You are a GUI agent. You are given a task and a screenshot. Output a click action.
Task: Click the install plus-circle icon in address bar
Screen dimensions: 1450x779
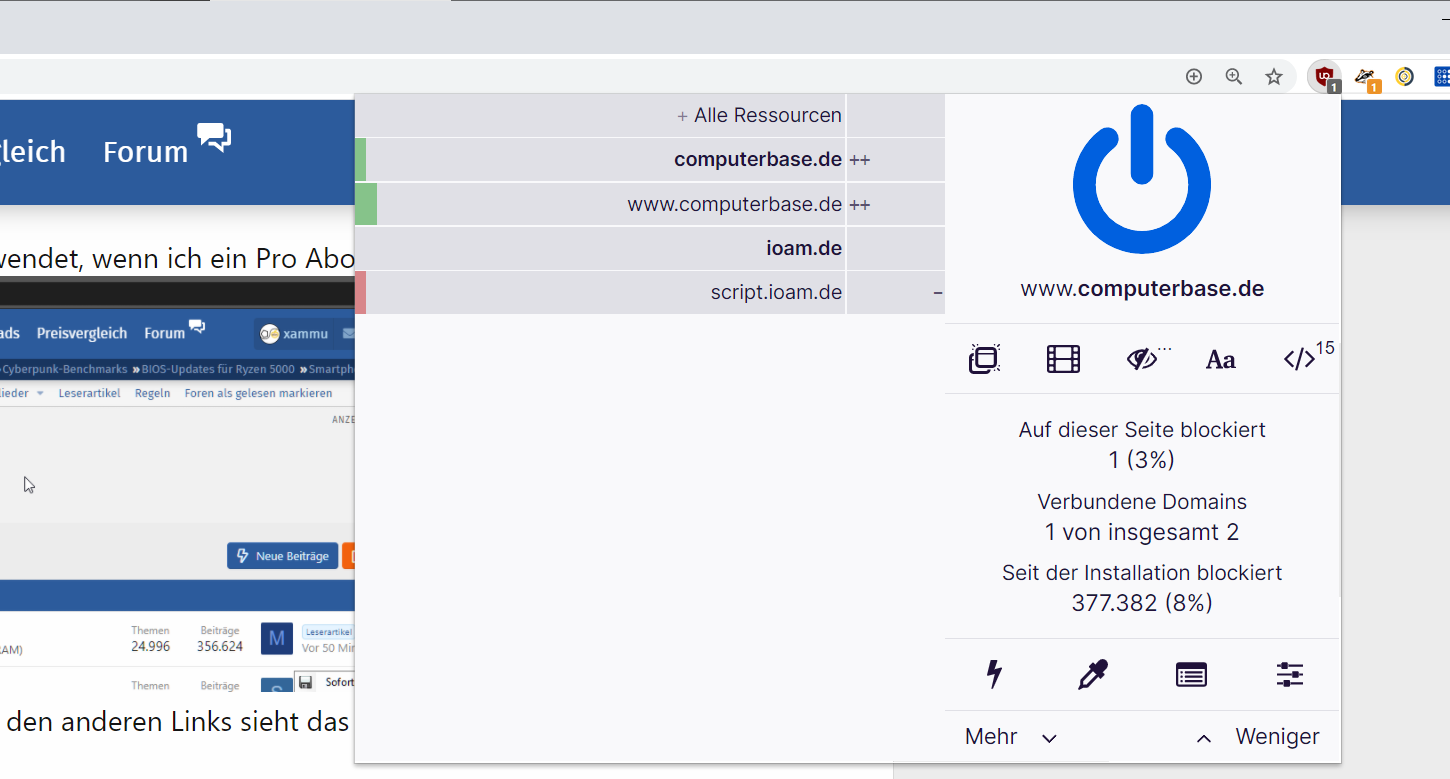pyautogui.click(x=1194, y=77)
